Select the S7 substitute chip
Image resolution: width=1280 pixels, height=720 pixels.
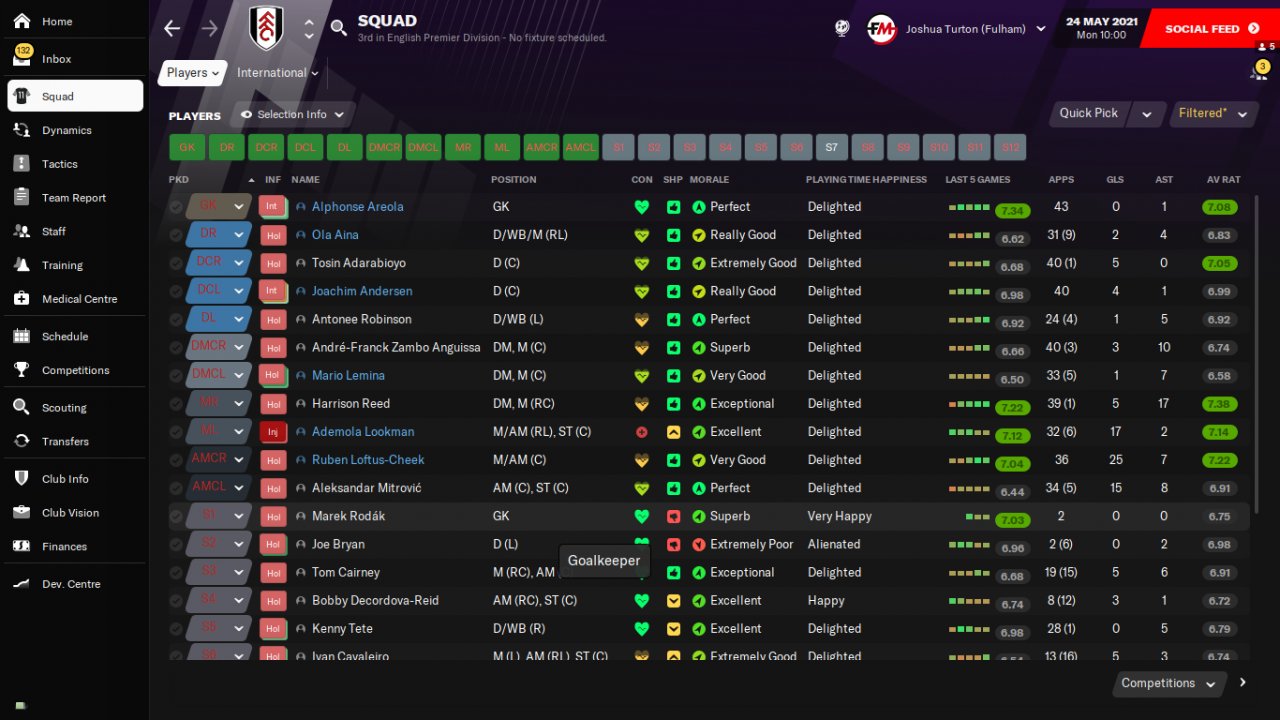pyautogui.click(x=831, y=147)
